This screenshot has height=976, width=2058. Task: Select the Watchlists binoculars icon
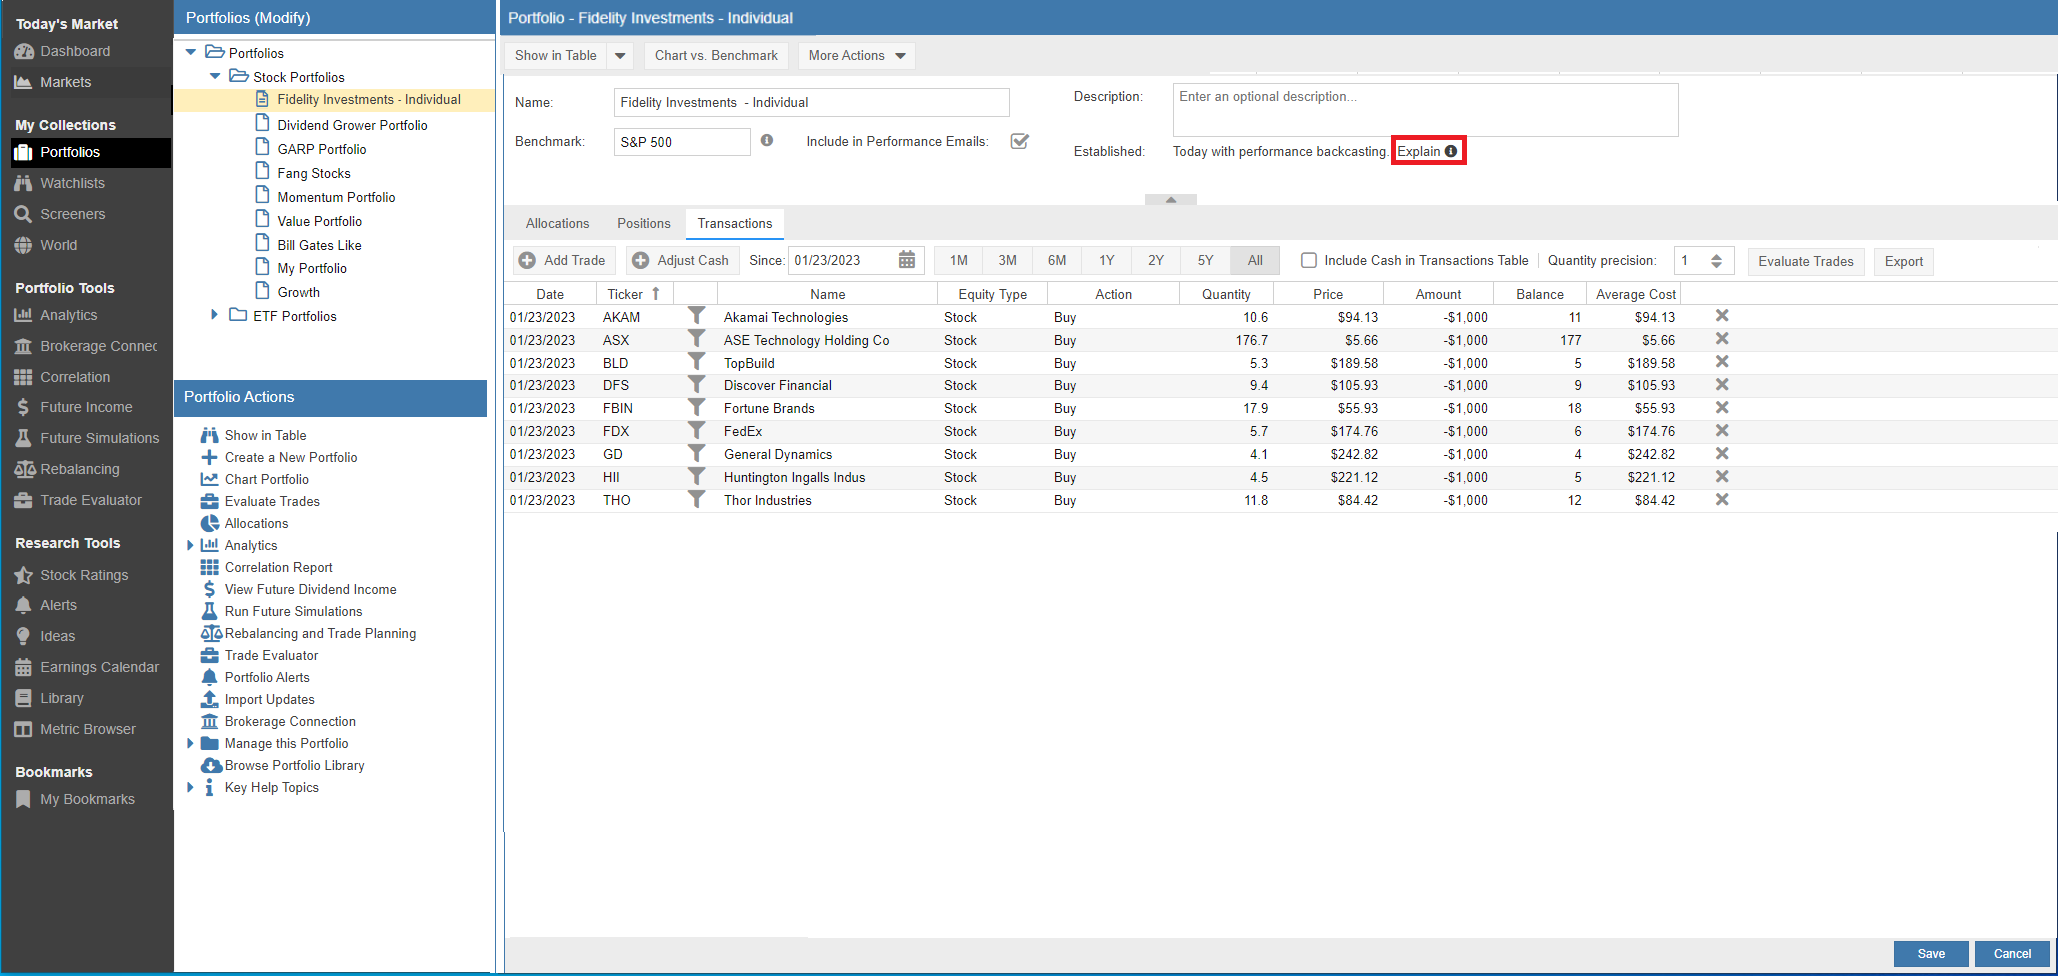[x=23, y=183]
